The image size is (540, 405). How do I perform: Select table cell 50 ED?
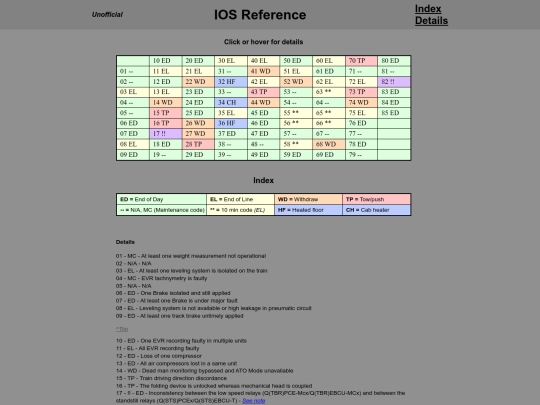pos(296,61)
